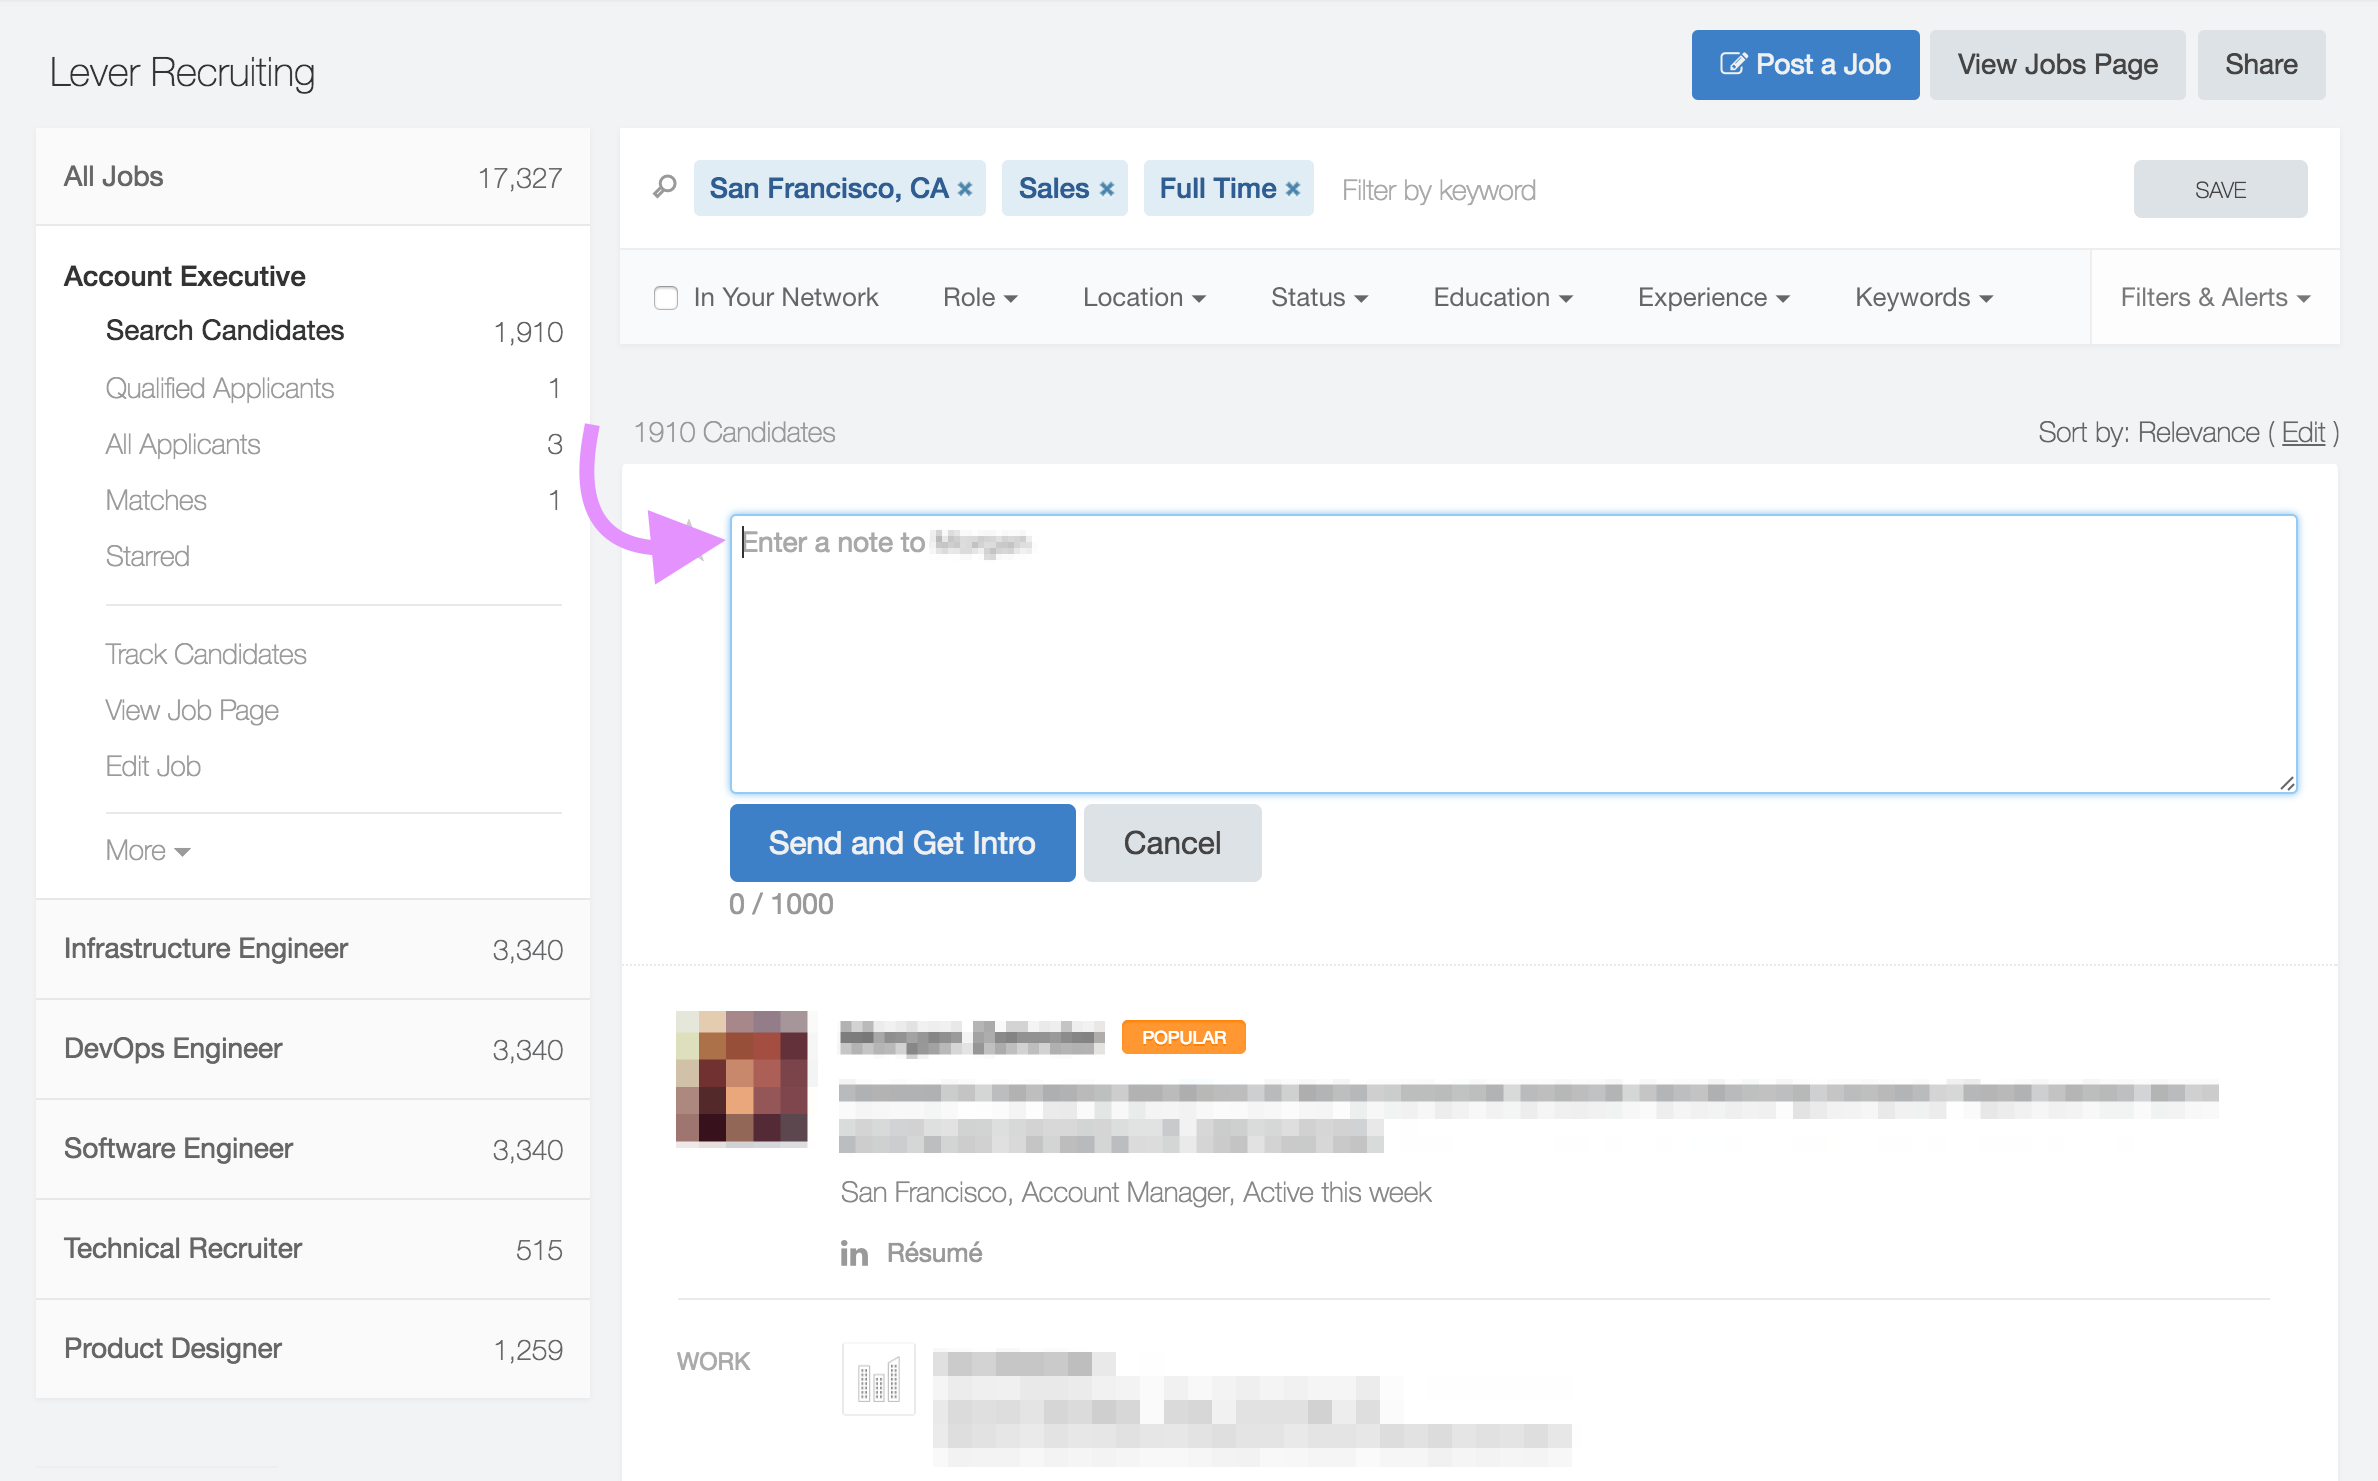
Task: Edit the sort order link
Action: tap(2303, 433)
